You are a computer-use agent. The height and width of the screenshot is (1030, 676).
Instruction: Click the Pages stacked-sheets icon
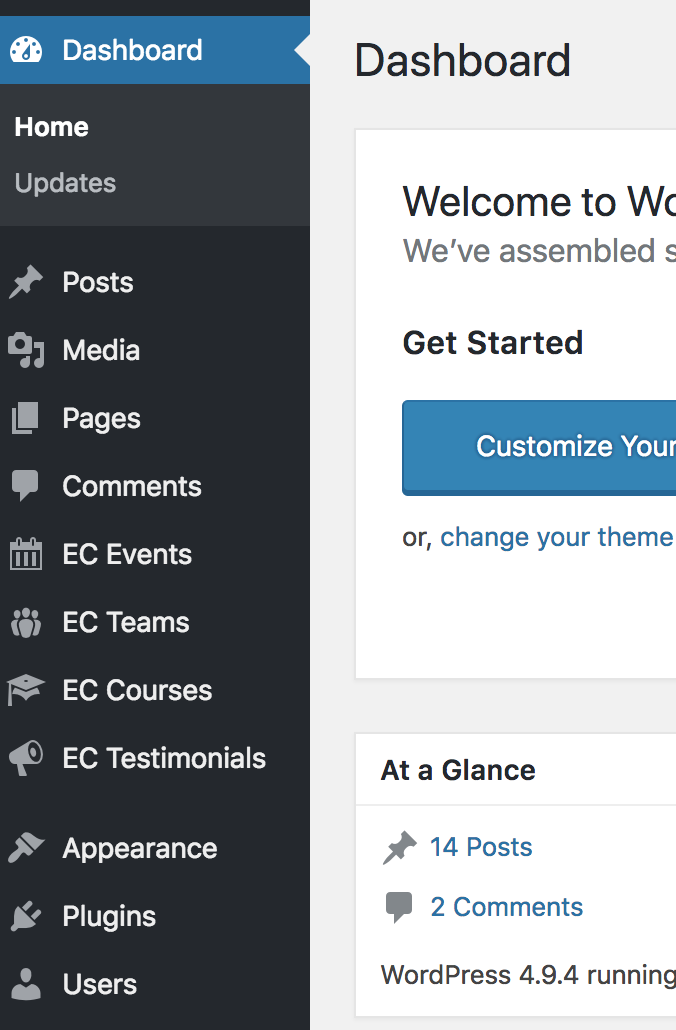pyautogui.click(x=26, y=418)
